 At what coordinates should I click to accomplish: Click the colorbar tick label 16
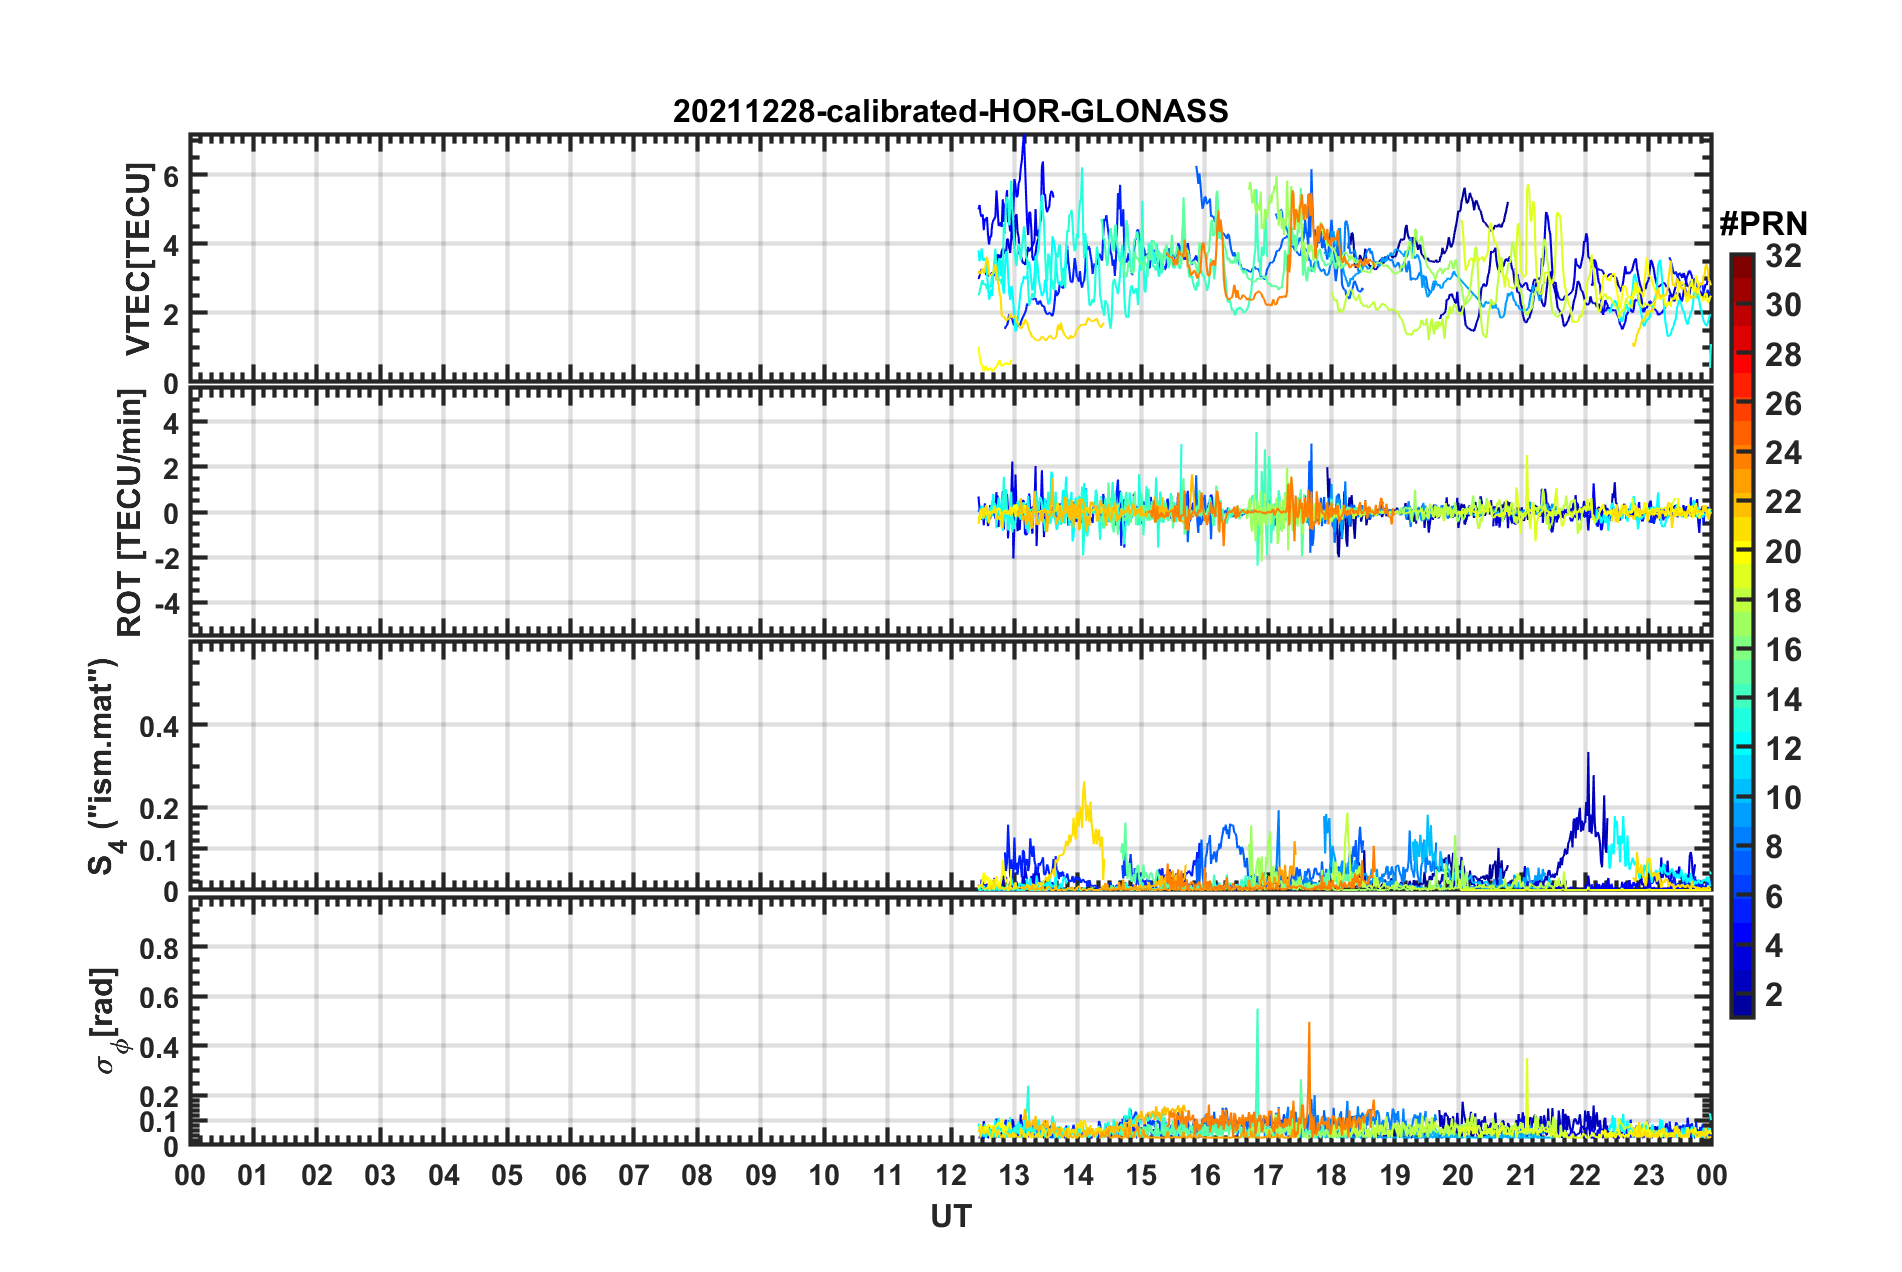click(1783, 650)
